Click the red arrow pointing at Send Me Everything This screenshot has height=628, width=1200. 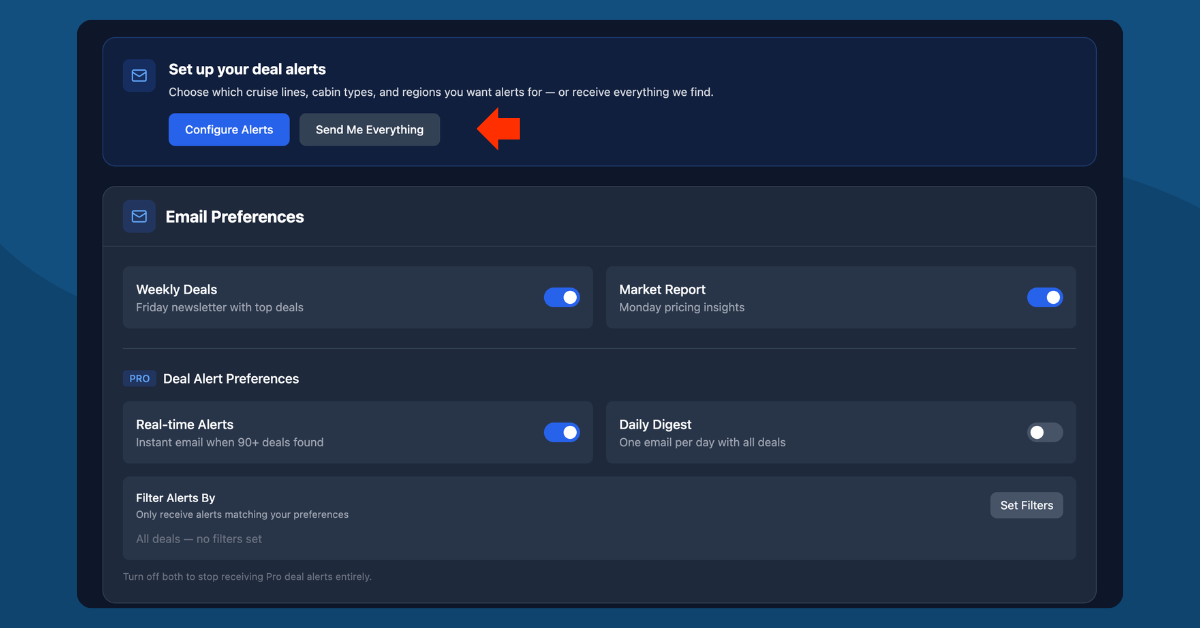click(497, 129)
